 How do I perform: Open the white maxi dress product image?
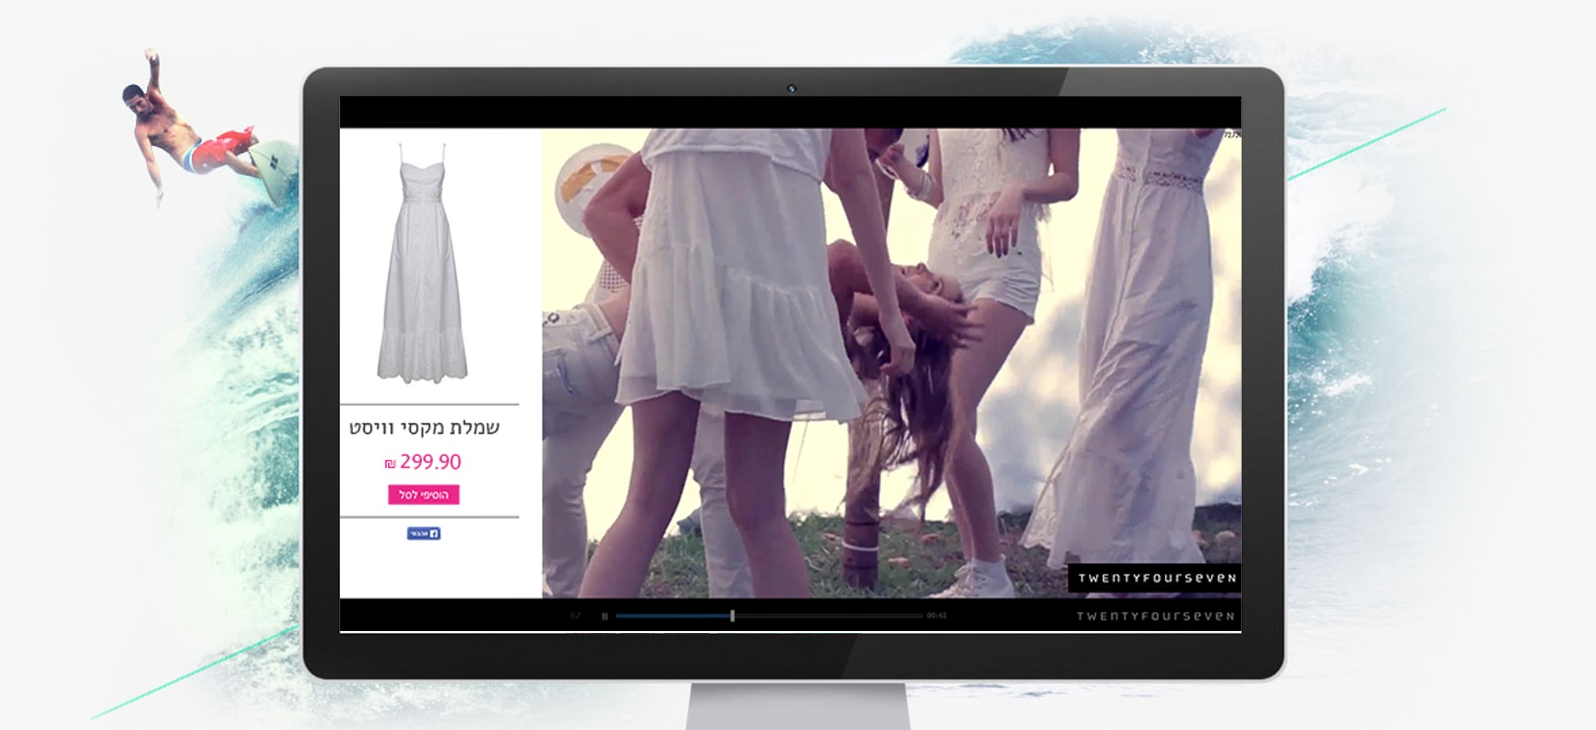423,263
